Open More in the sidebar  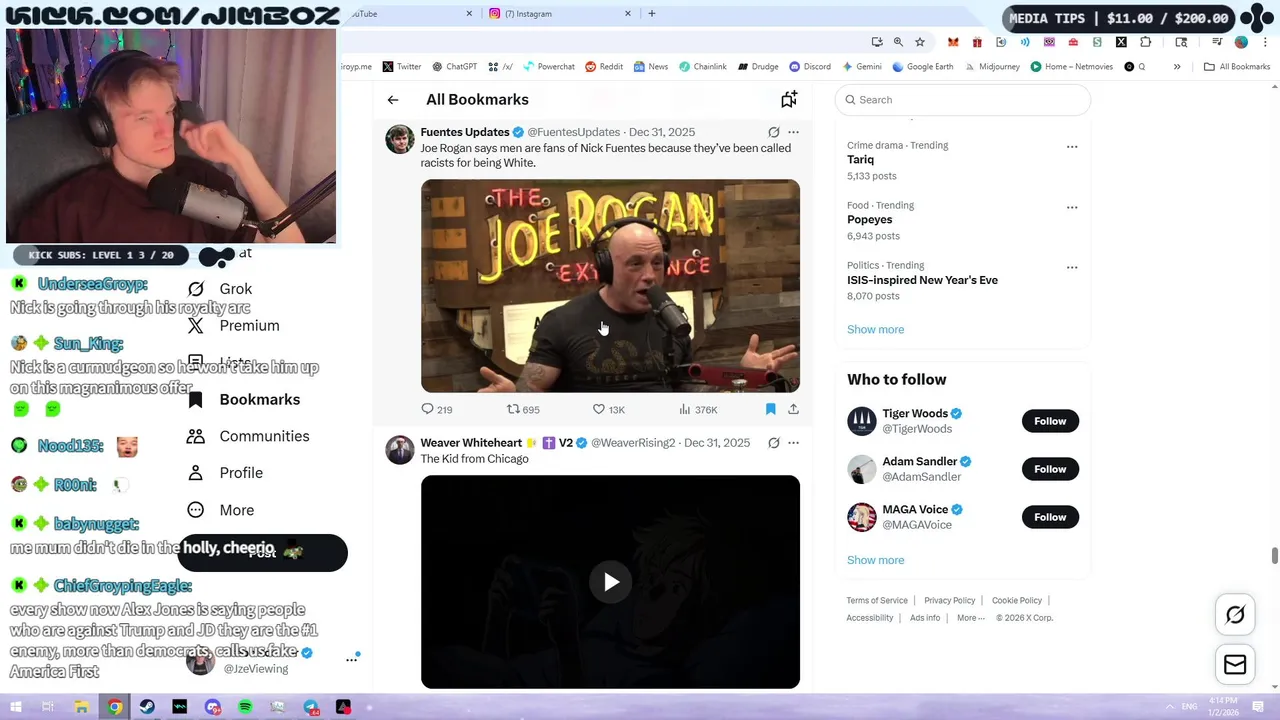pos(222,510)
